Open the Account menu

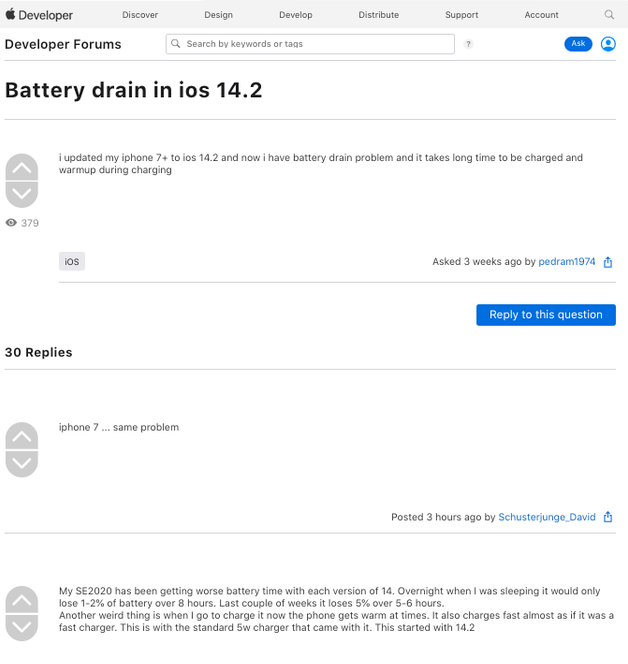(541, 15)
